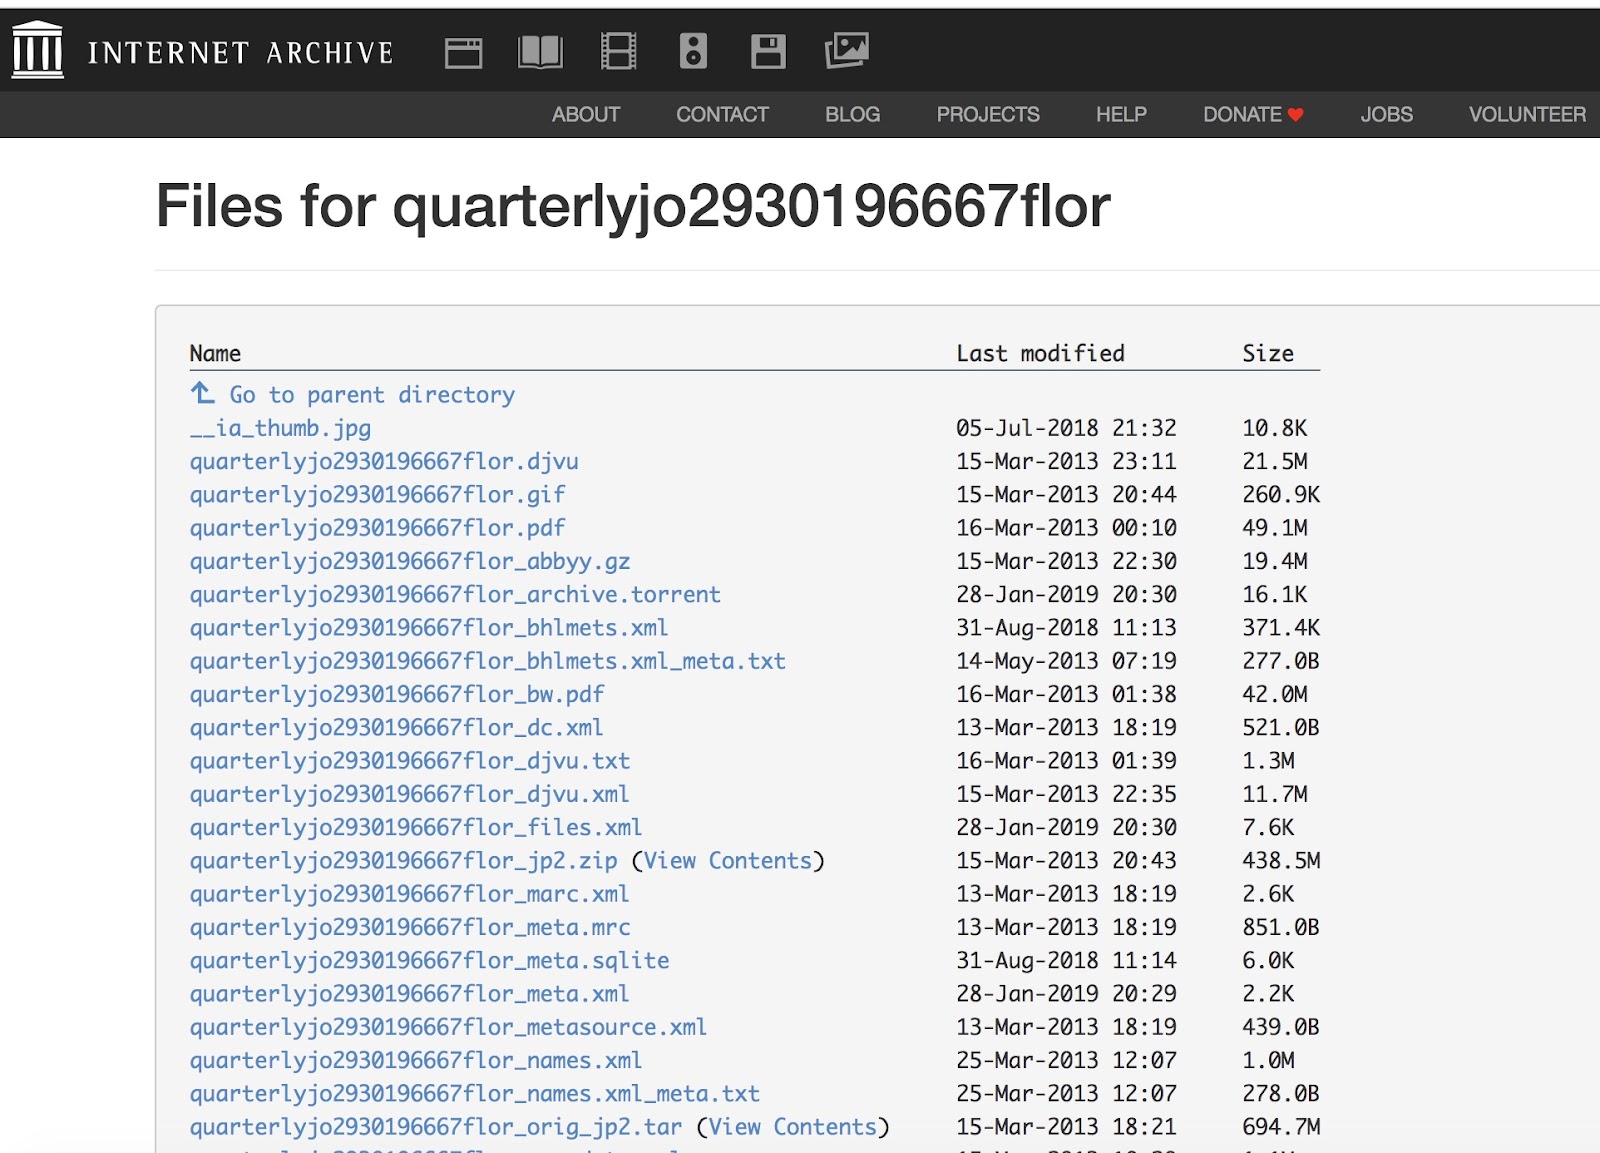
Task: Click the Name column header
Action: [x=215, y=353]
